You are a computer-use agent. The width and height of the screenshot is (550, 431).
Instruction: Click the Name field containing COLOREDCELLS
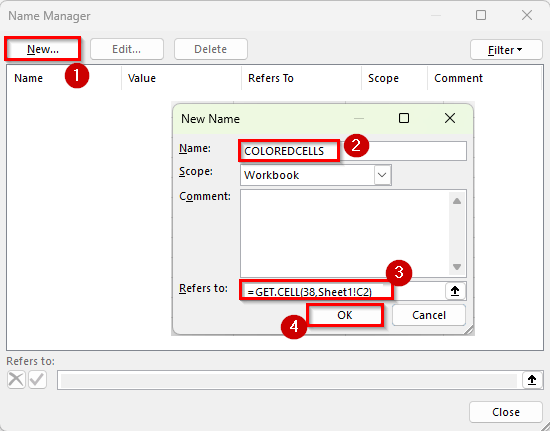tap(353, 151)
